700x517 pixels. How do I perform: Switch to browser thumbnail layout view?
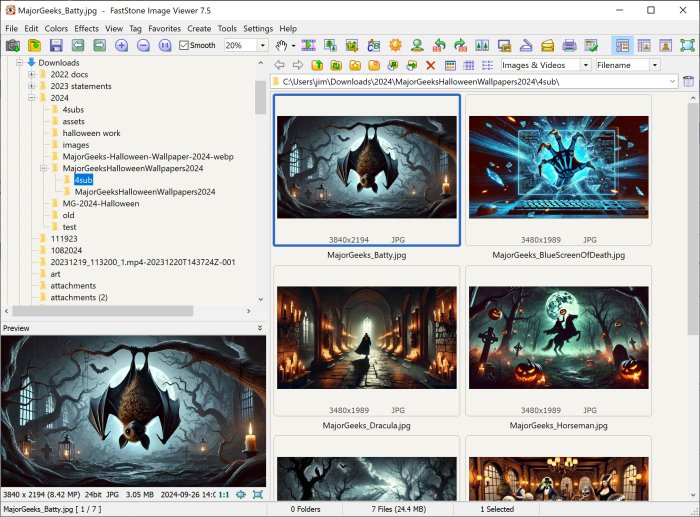pyautogui.click(x=622, y=45)
